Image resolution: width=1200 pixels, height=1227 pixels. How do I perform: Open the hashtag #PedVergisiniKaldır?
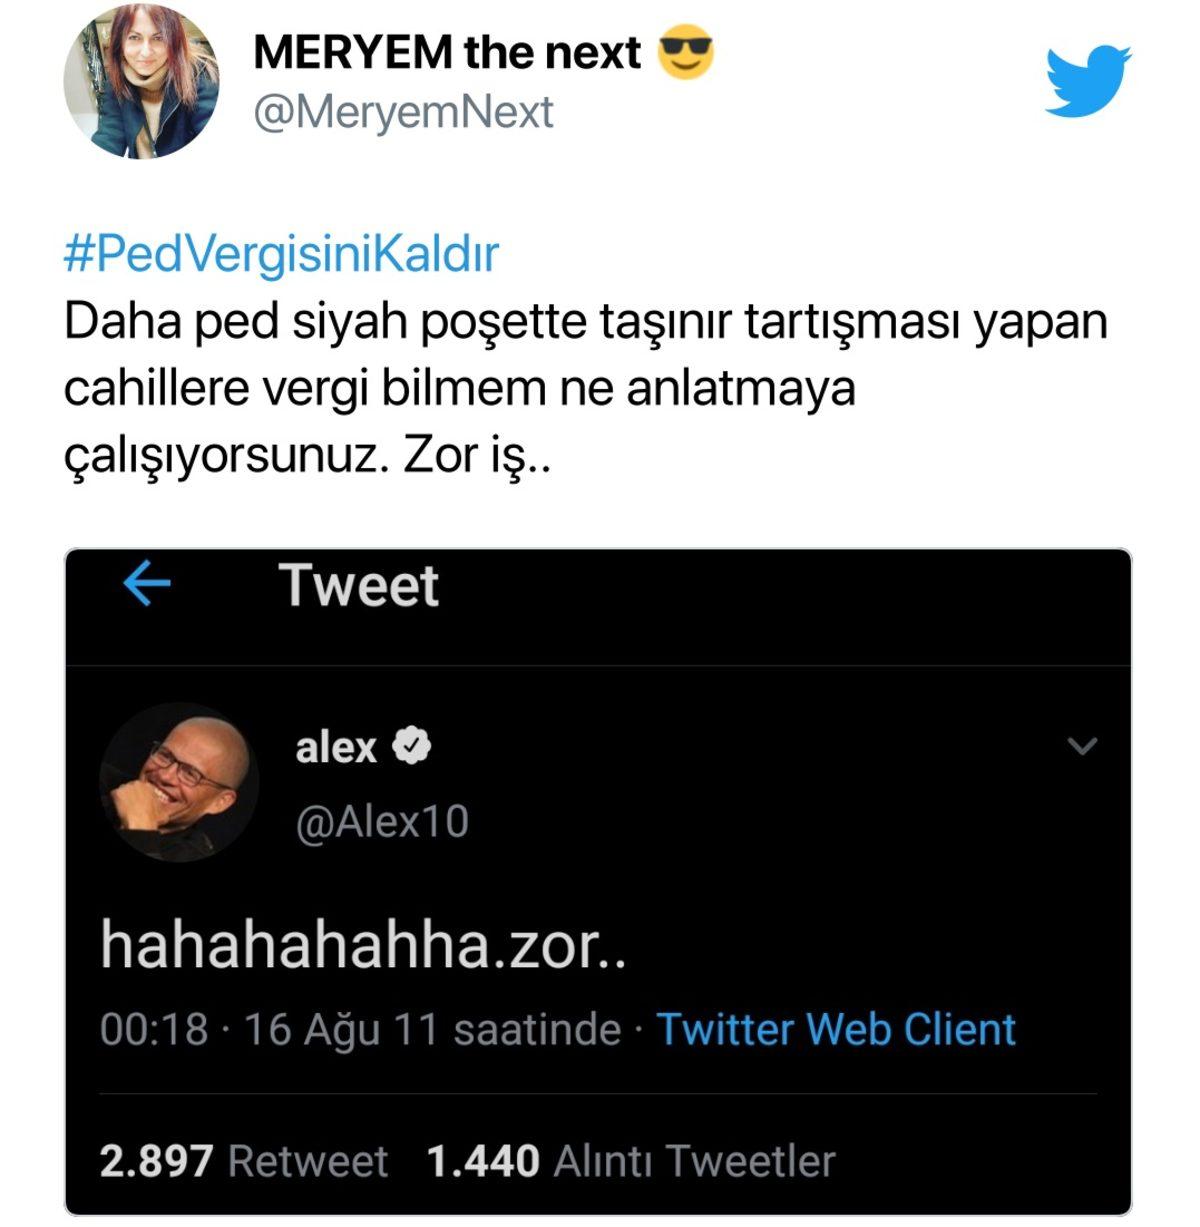283,254
